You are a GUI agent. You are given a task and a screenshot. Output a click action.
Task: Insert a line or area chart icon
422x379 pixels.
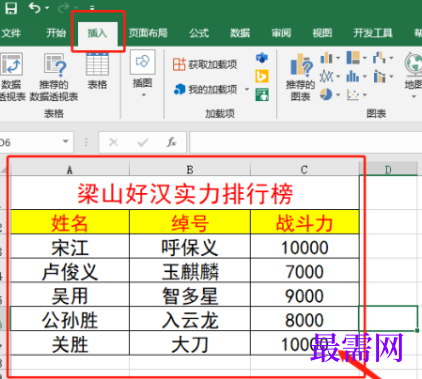(326, 77)
